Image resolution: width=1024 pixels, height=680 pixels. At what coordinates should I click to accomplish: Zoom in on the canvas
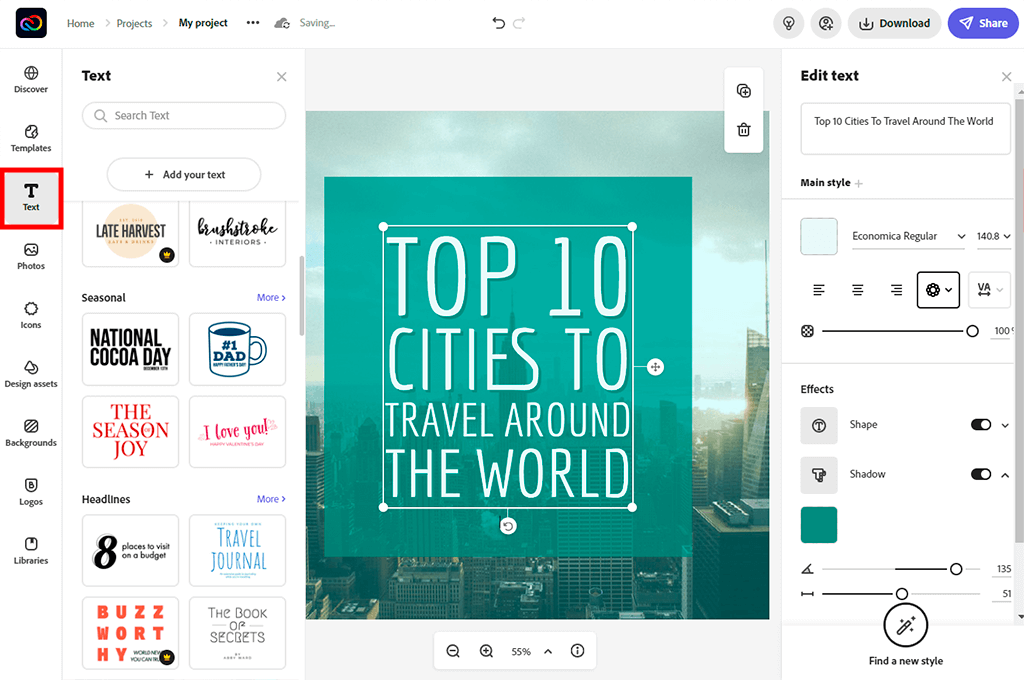487,651
